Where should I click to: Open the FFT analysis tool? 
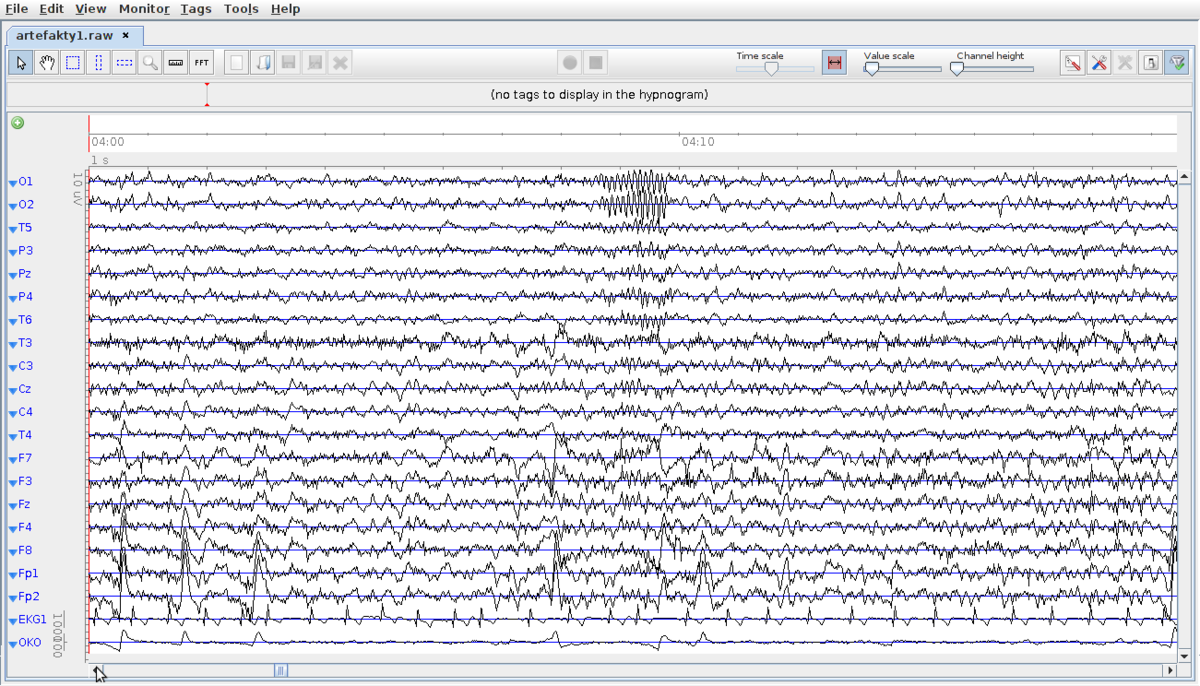(201, 62)
